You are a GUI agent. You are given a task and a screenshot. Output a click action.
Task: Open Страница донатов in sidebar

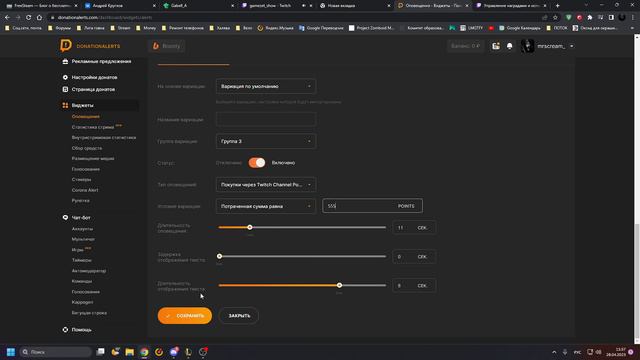[93, 89]
